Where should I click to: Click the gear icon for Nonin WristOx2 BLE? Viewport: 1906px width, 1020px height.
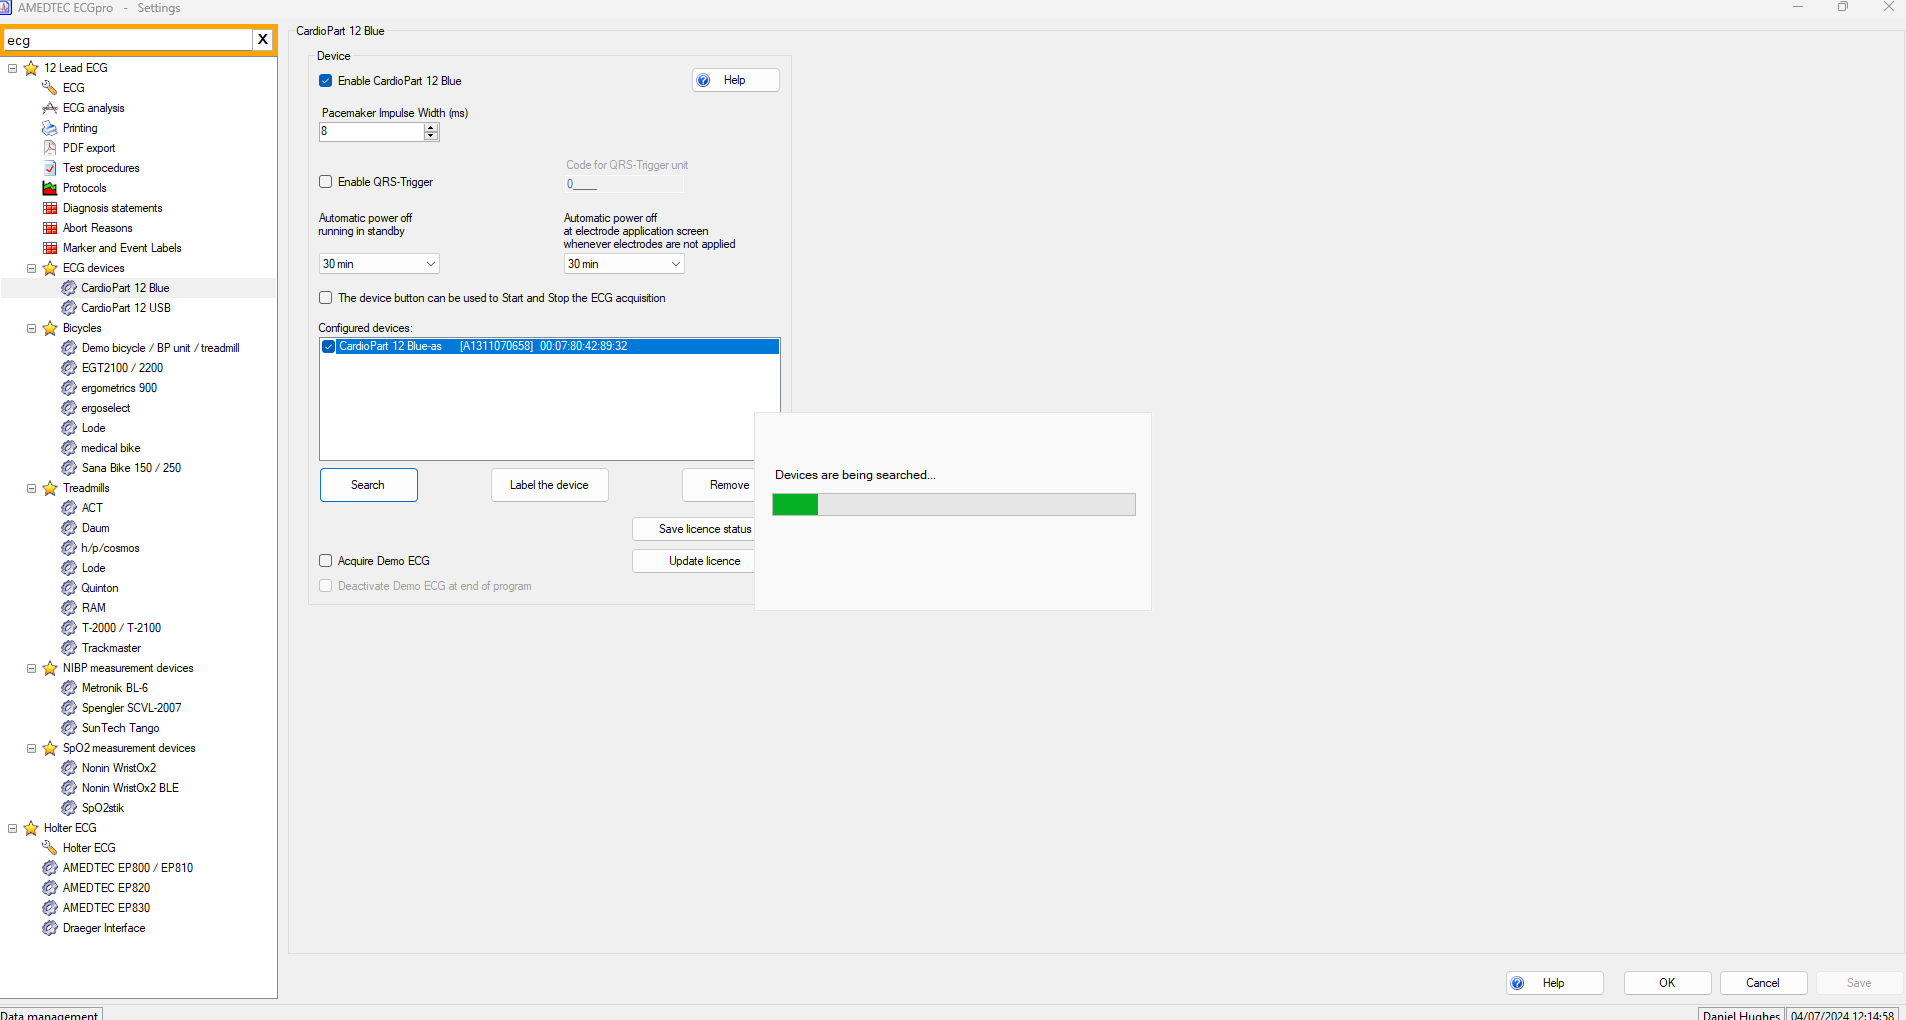tap(69, 788)
